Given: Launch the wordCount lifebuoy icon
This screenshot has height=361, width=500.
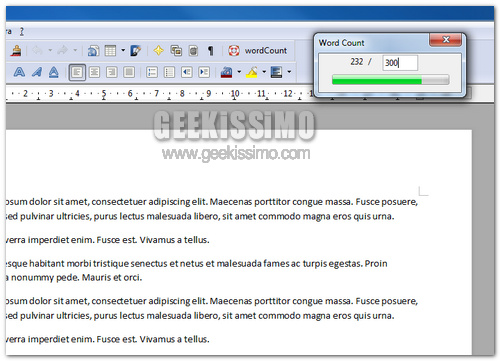Looking at the screenshot, I should point(234,51).
